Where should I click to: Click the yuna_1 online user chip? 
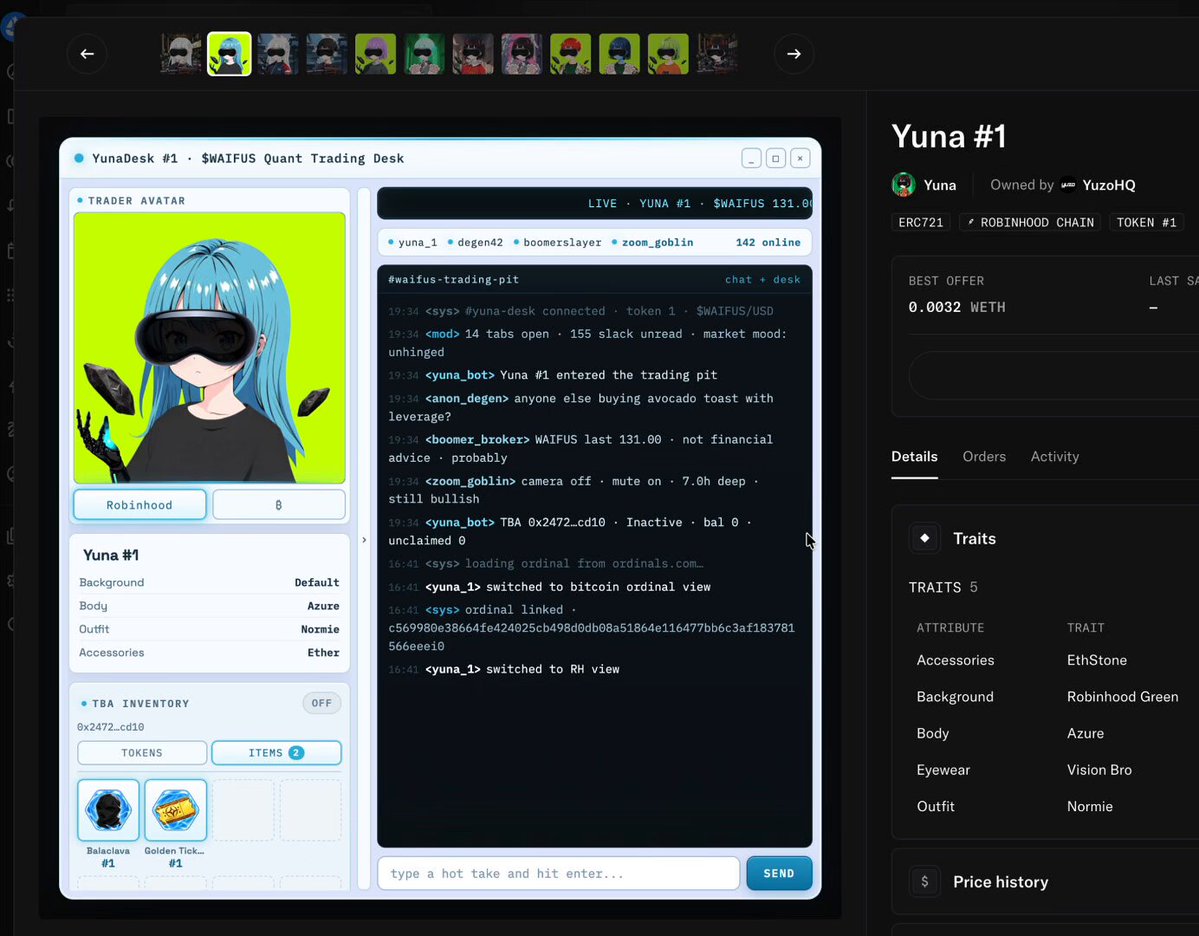tap(413, 242)
